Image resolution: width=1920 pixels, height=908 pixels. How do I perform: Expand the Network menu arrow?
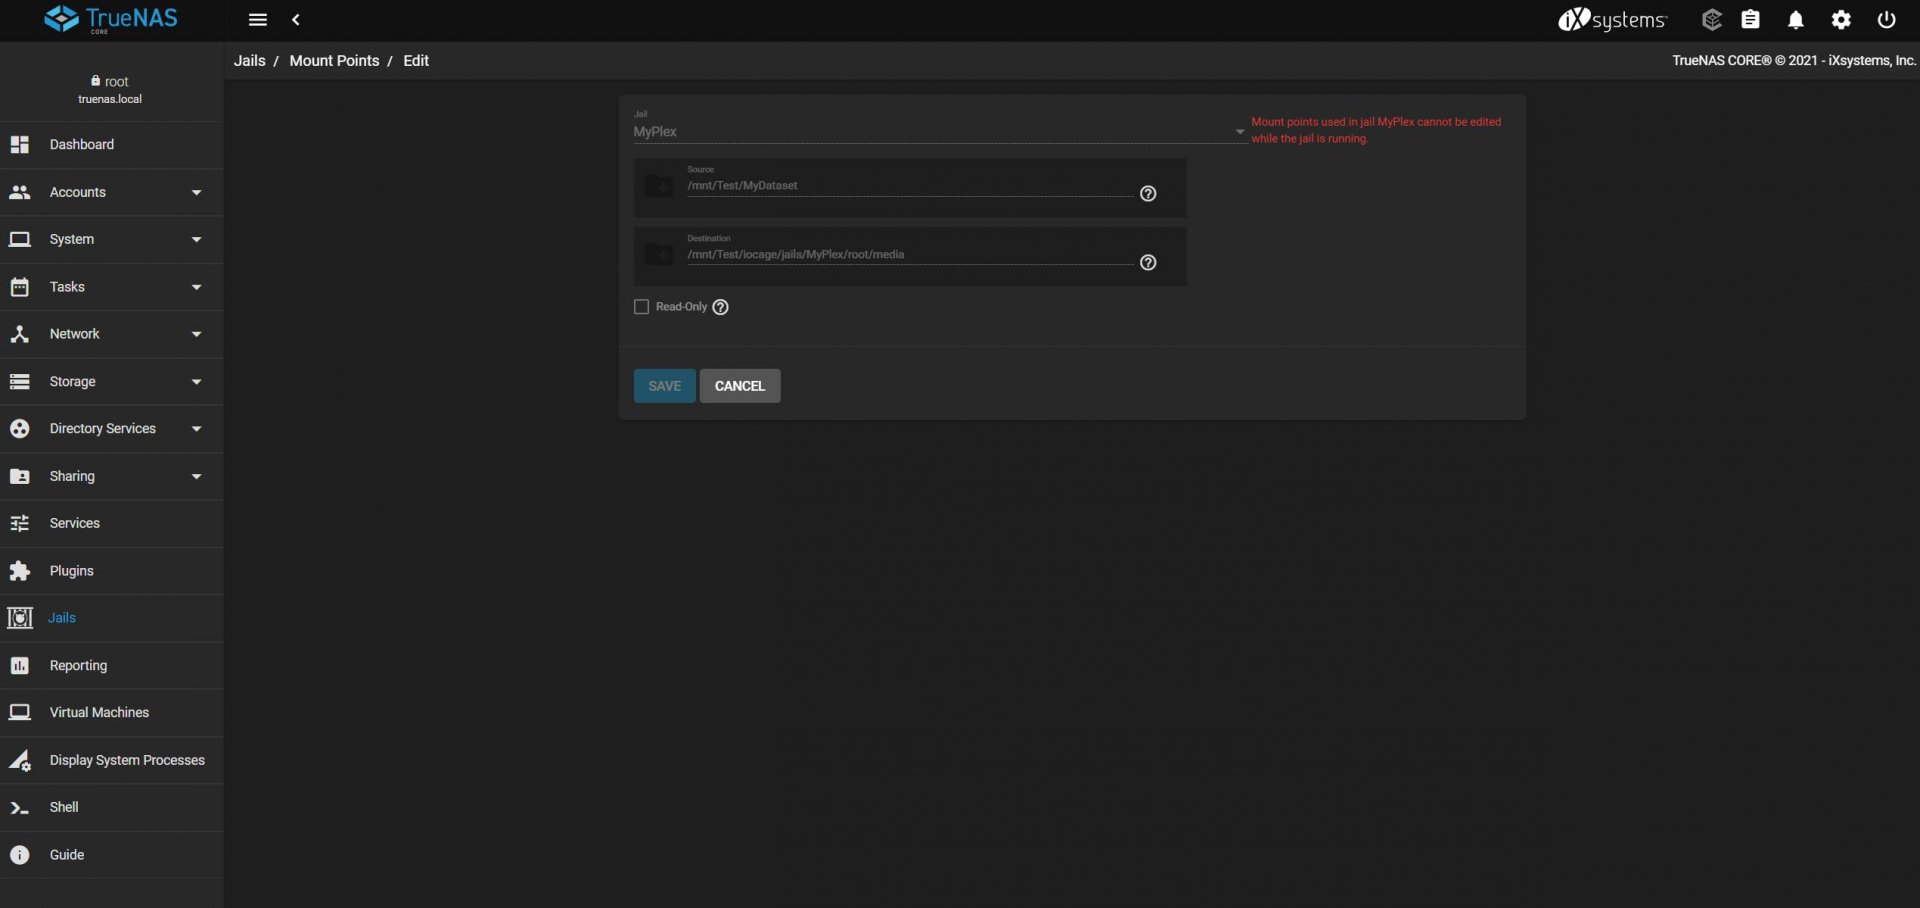[x=197, y=334]
